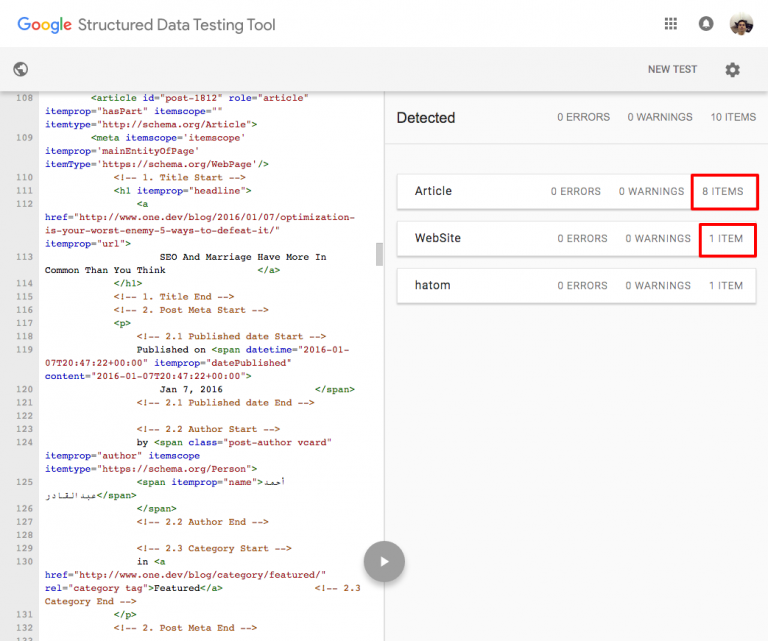Click the 'SEO And Marriage Have More In' text
The width and height of the screenshot is (768, 641).
[x=243, y=257]
